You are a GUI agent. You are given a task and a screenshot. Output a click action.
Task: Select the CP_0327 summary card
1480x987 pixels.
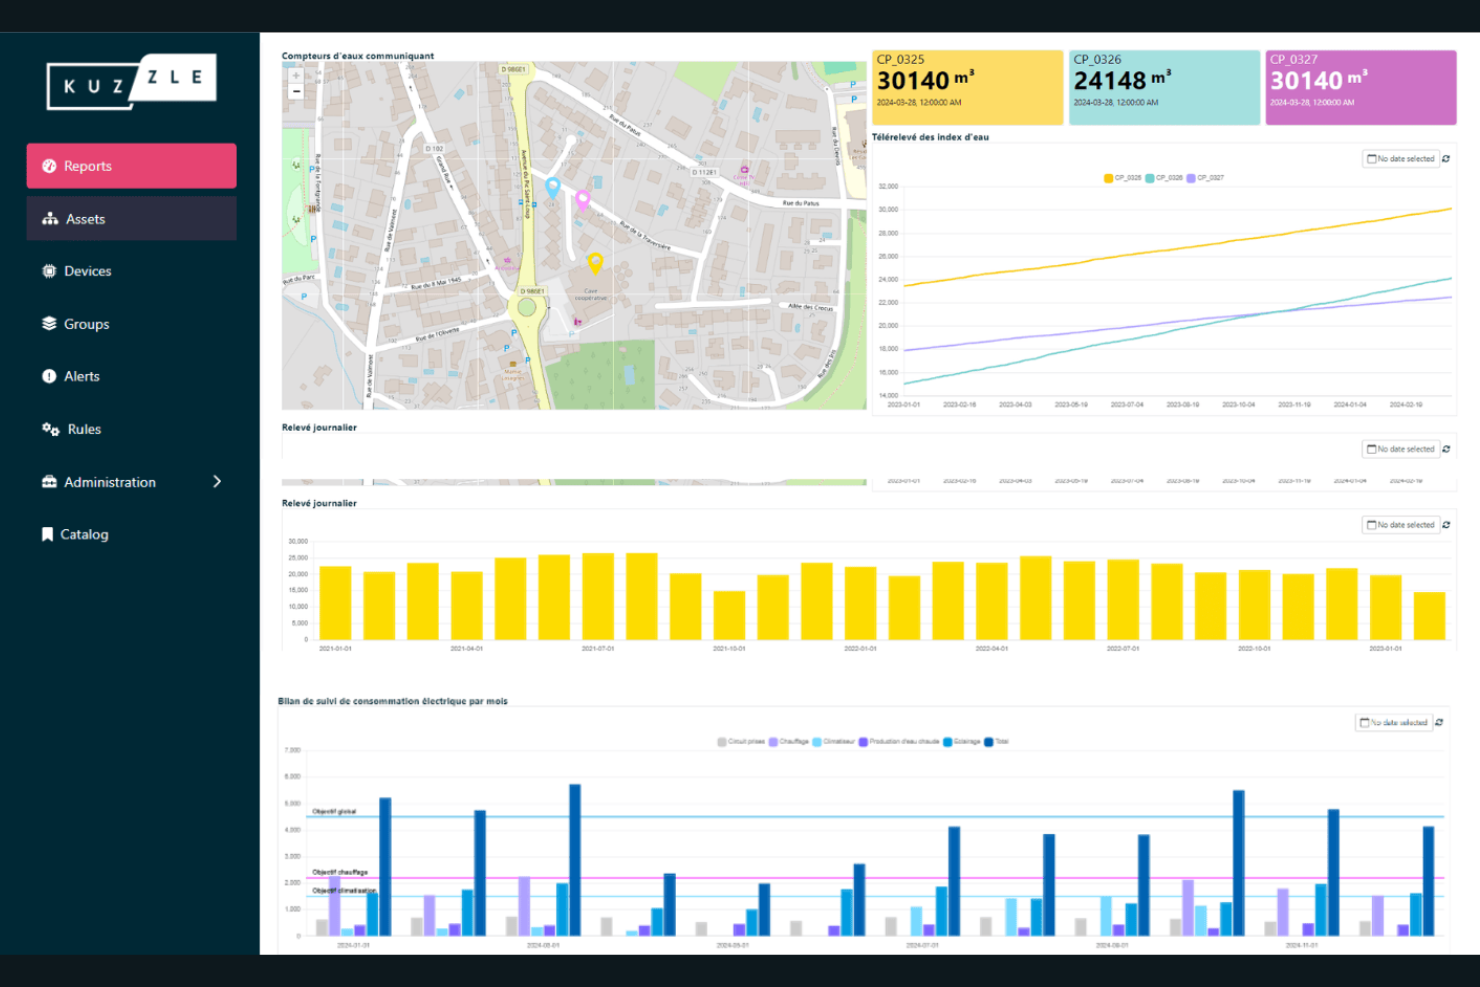pos(1361,87)
